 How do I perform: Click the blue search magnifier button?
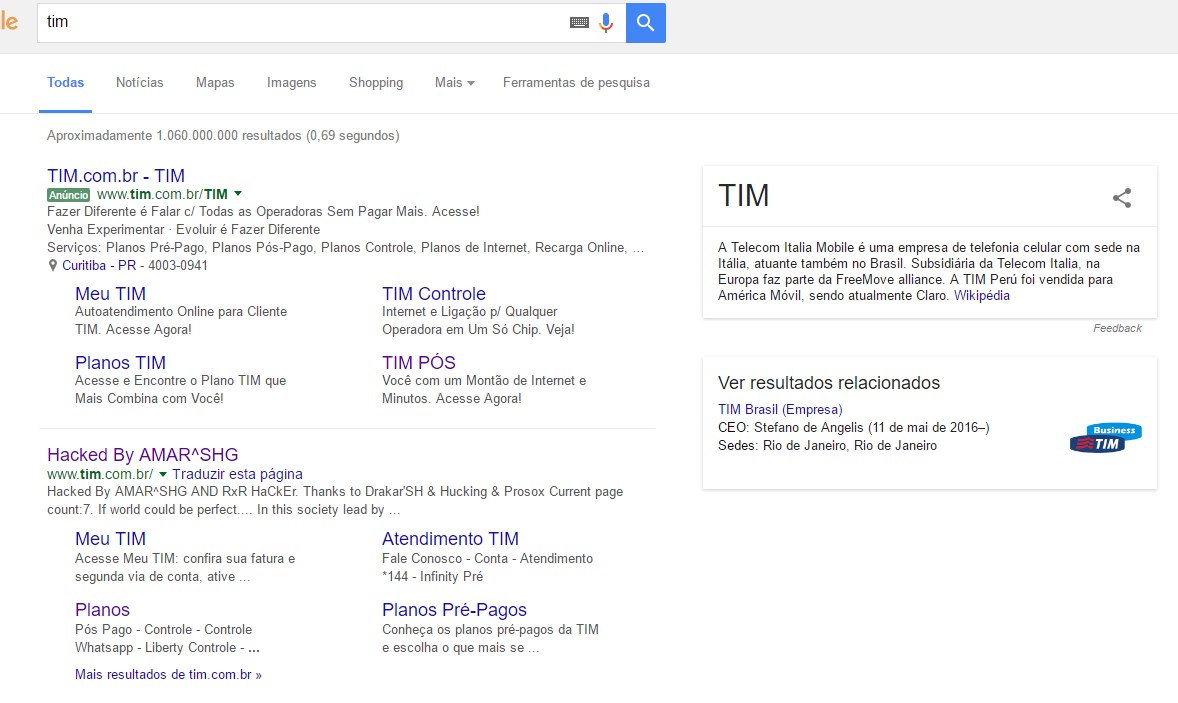[645, 23]
